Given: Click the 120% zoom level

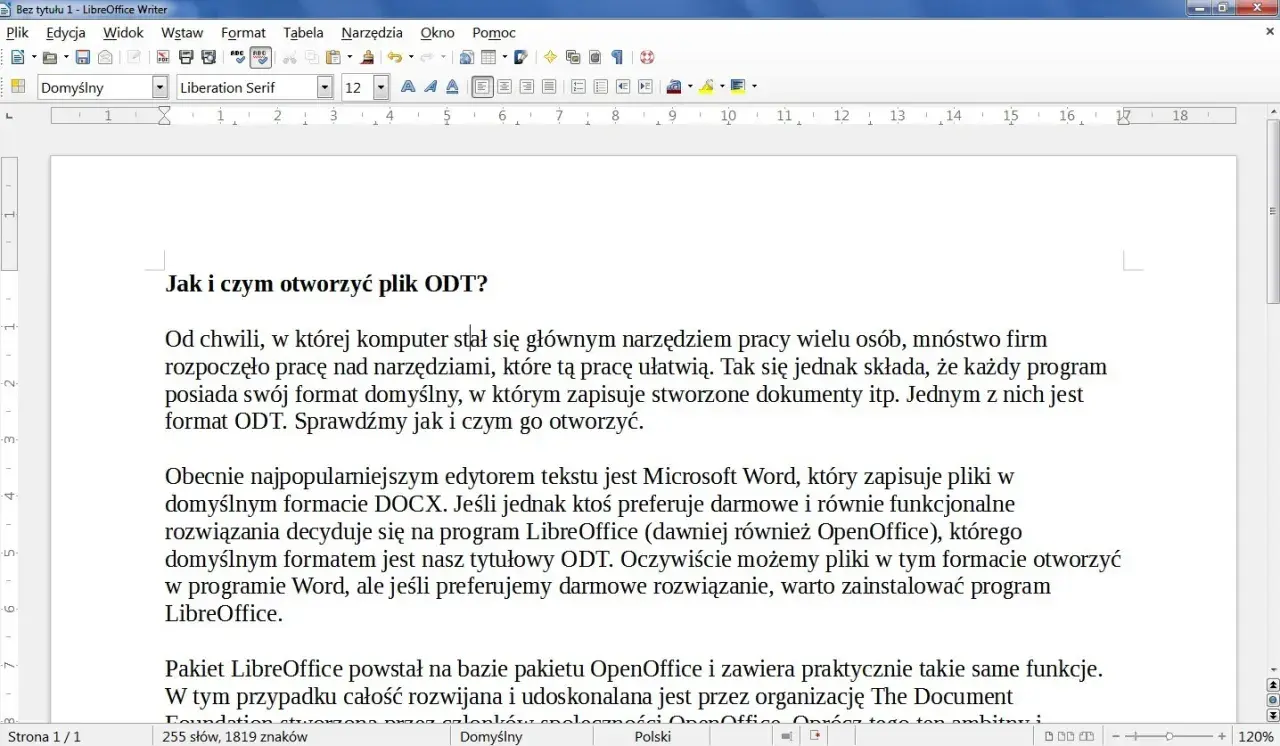Looking at the screenshot, I should coord(1256,737).
